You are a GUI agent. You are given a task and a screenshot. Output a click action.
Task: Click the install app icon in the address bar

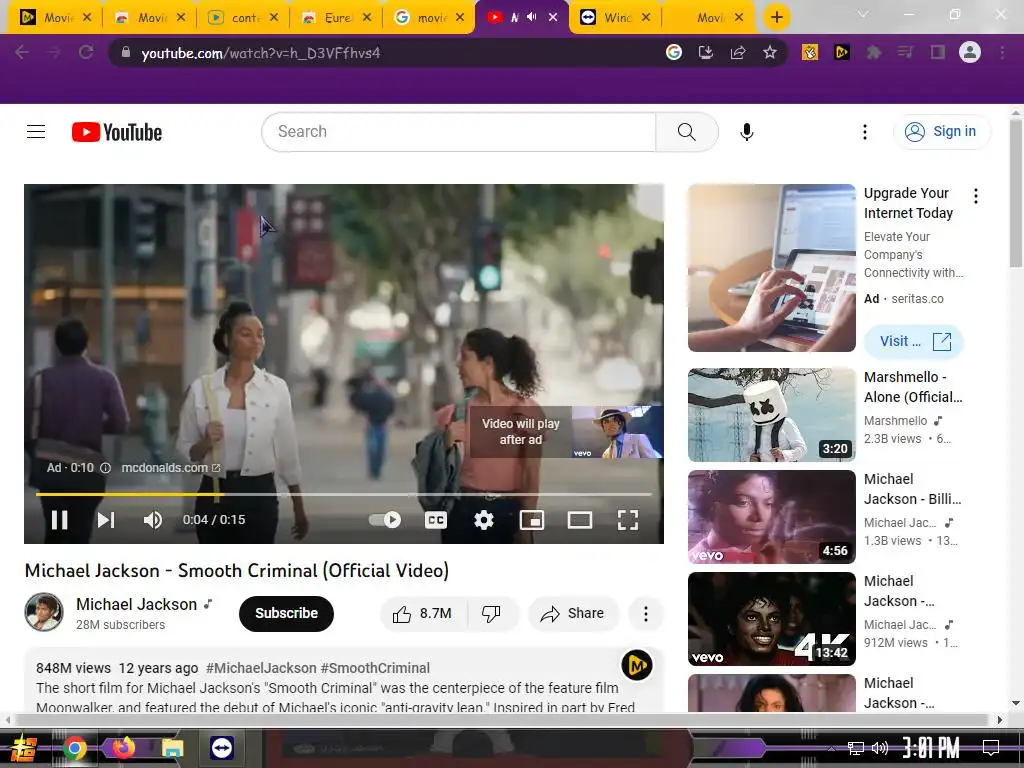pyautogui.click(x=706, y=52)
